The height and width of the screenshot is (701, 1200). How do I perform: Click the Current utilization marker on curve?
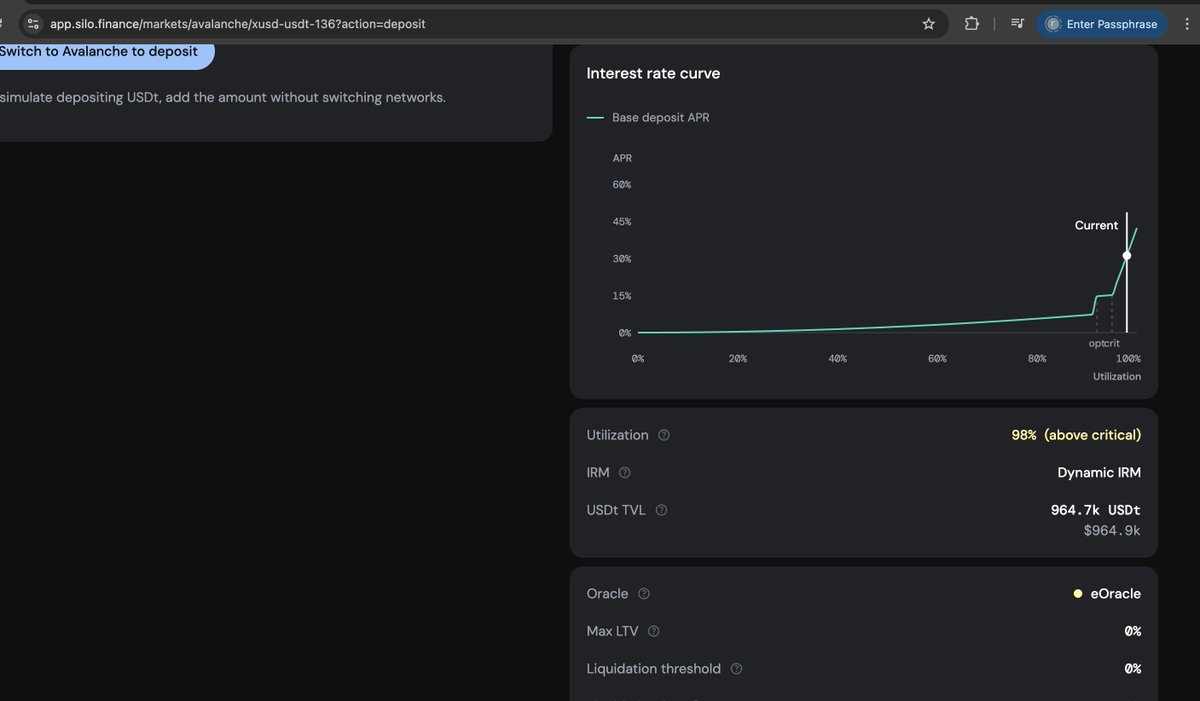1127,256
